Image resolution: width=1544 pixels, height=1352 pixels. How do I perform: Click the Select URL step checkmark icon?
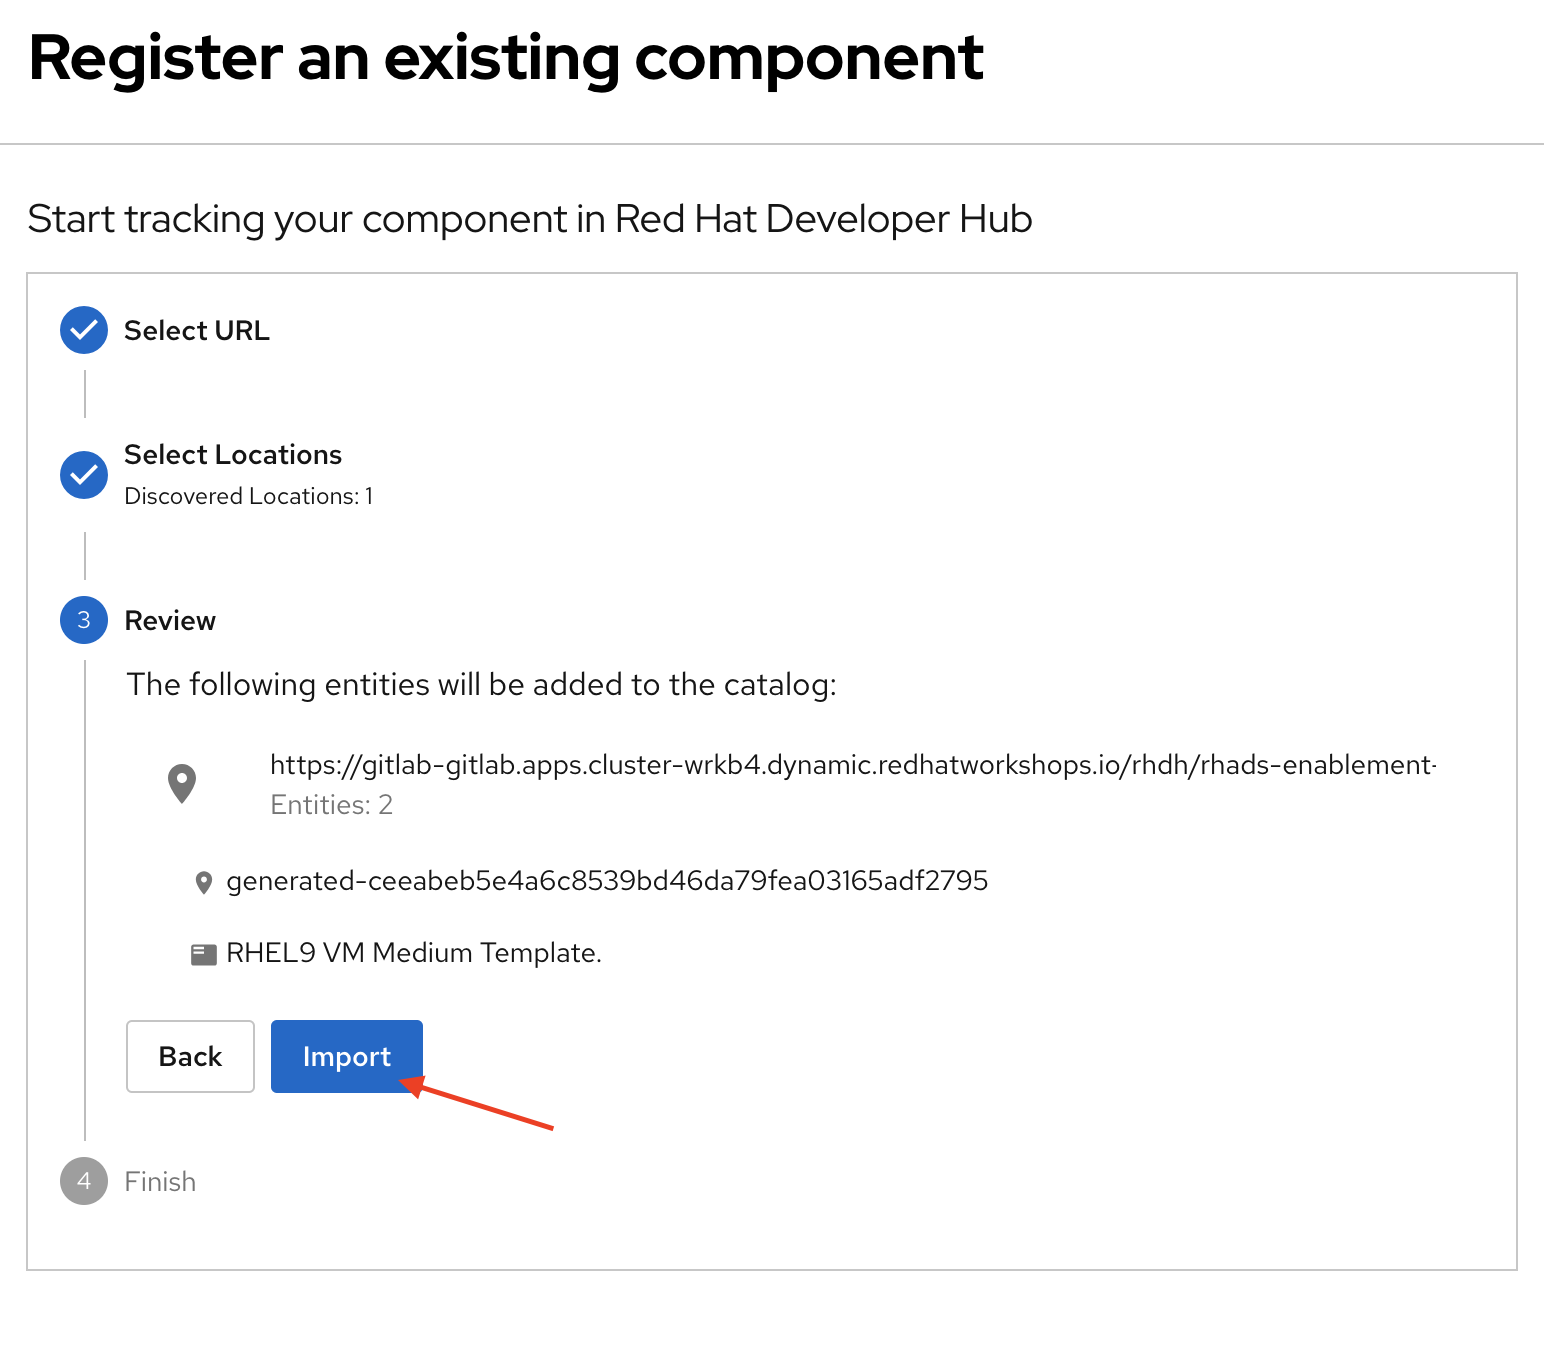coord(84,330)
